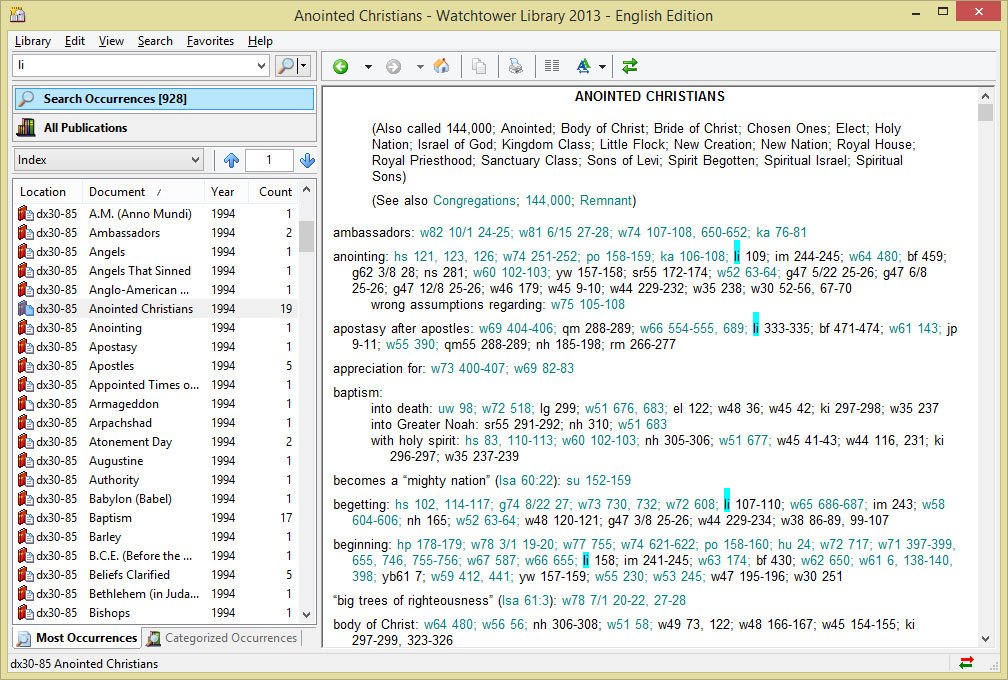Open the Back history dropdown arrow

(368, 66)
